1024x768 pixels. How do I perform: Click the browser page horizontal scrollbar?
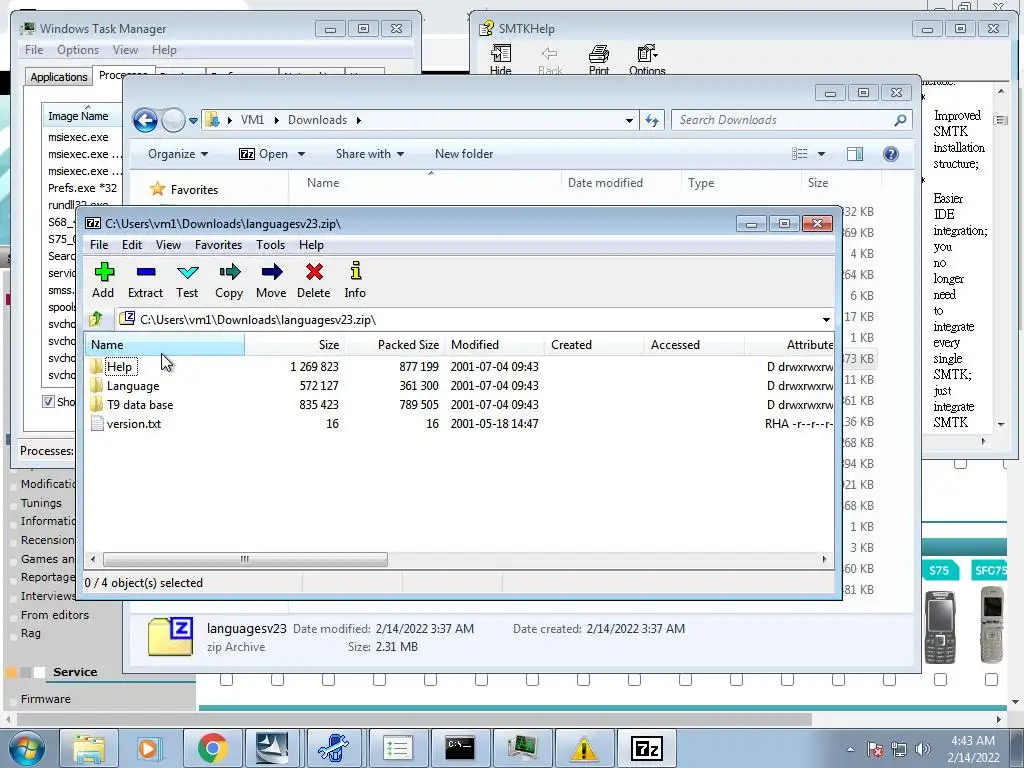tap(414, 719)
